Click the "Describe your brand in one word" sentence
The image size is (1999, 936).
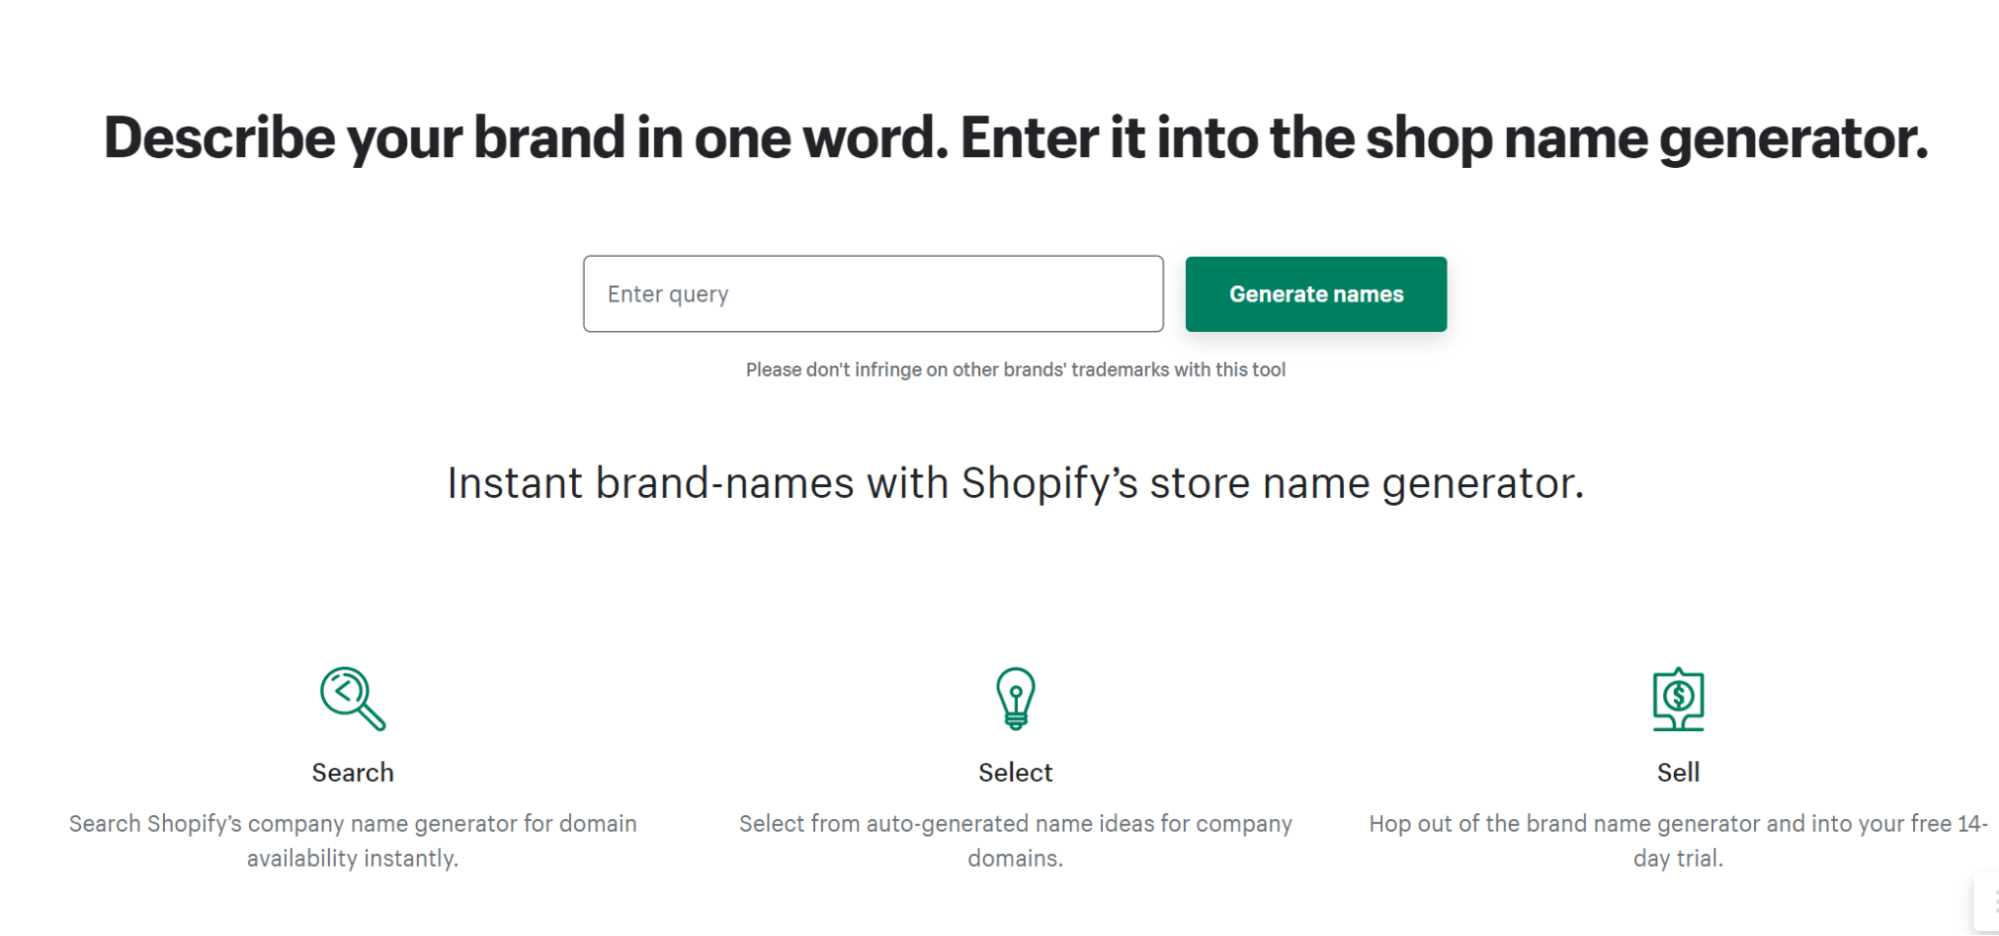pyautogui.click(x=526, y=137)
